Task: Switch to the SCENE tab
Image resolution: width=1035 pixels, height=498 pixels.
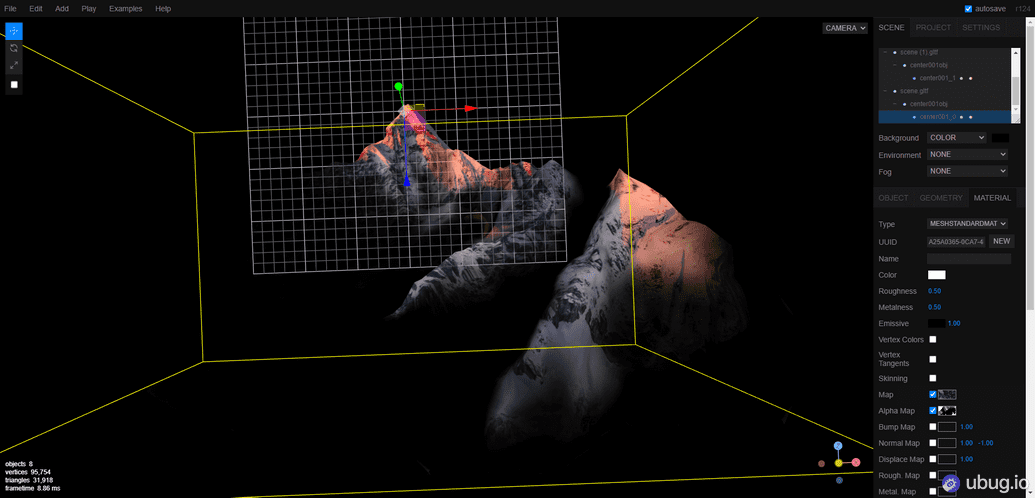Action: [x=891, y=28]
